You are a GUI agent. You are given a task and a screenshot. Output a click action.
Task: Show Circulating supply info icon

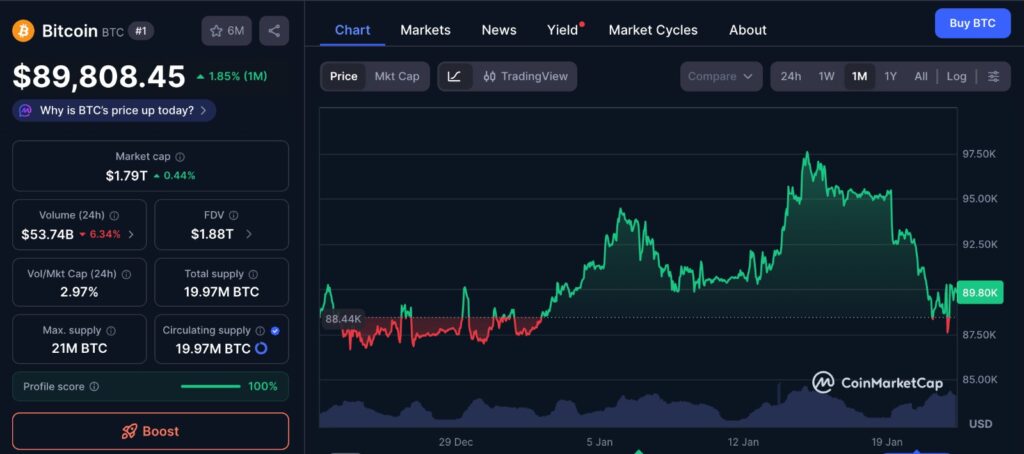pyautogui.click(x=260, y=331)
